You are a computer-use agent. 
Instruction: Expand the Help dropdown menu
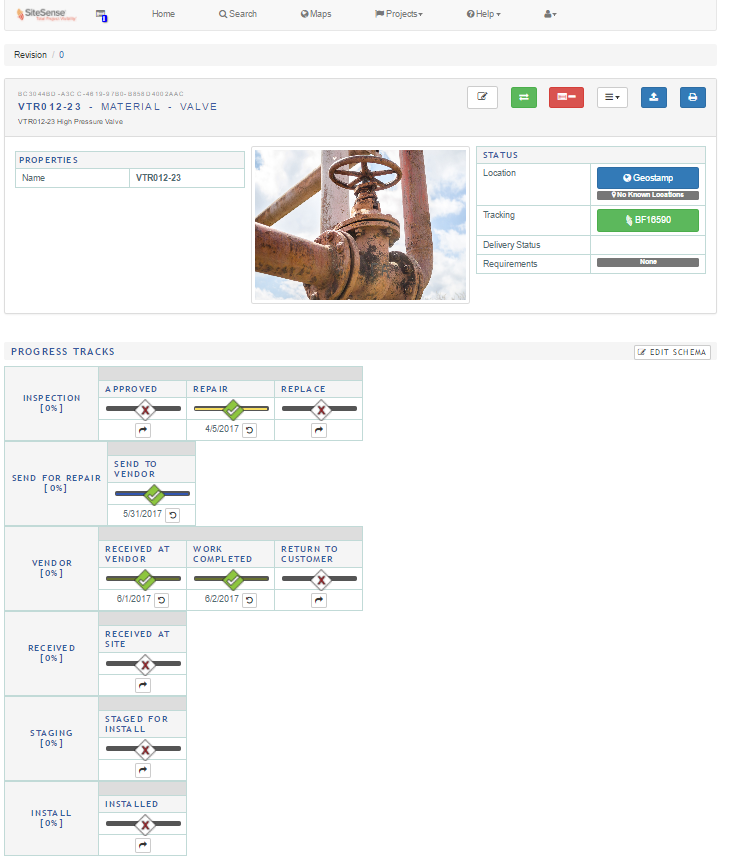coord(483,14)
